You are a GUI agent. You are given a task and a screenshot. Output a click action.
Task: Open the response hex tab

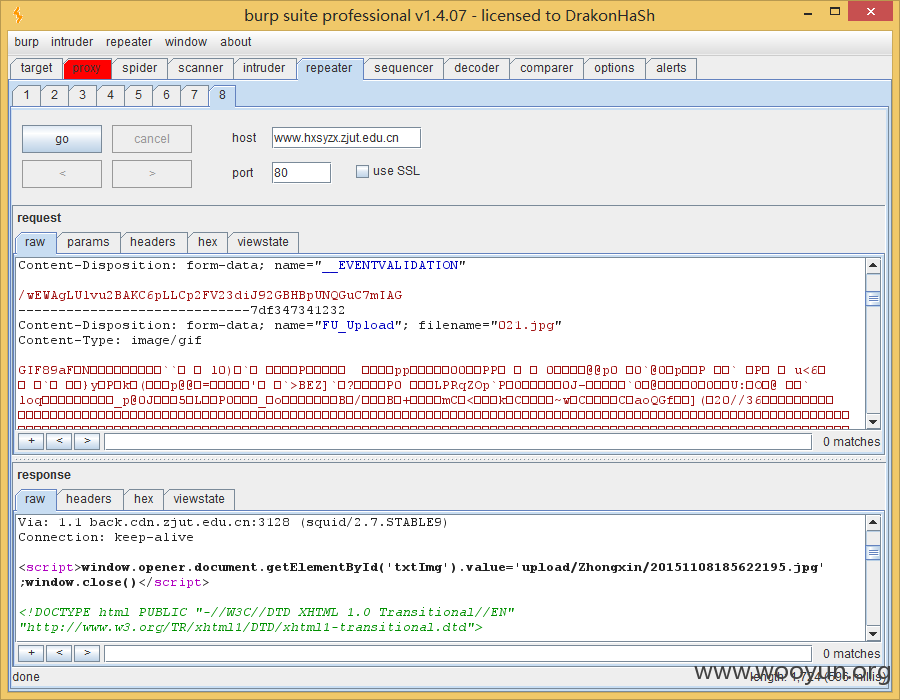(143, 499)
